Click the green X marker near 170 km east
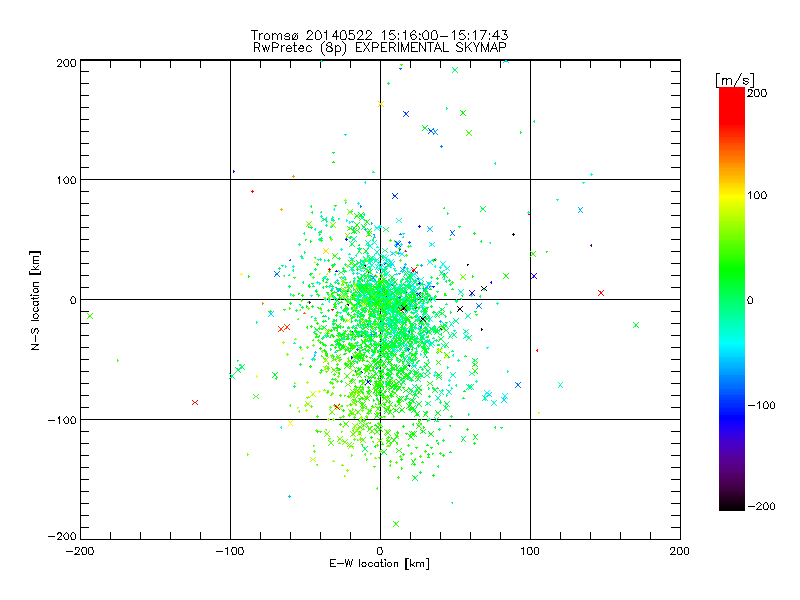The width and height of the screenshot is (800, 600). [x=636, y=325]
